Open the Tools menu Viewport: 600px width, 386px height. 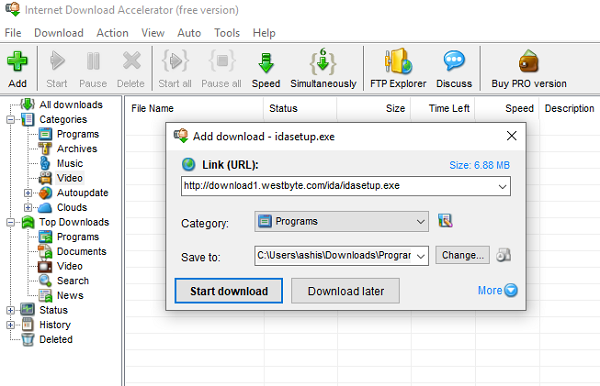pyautogui.click(x=227, y=33)
